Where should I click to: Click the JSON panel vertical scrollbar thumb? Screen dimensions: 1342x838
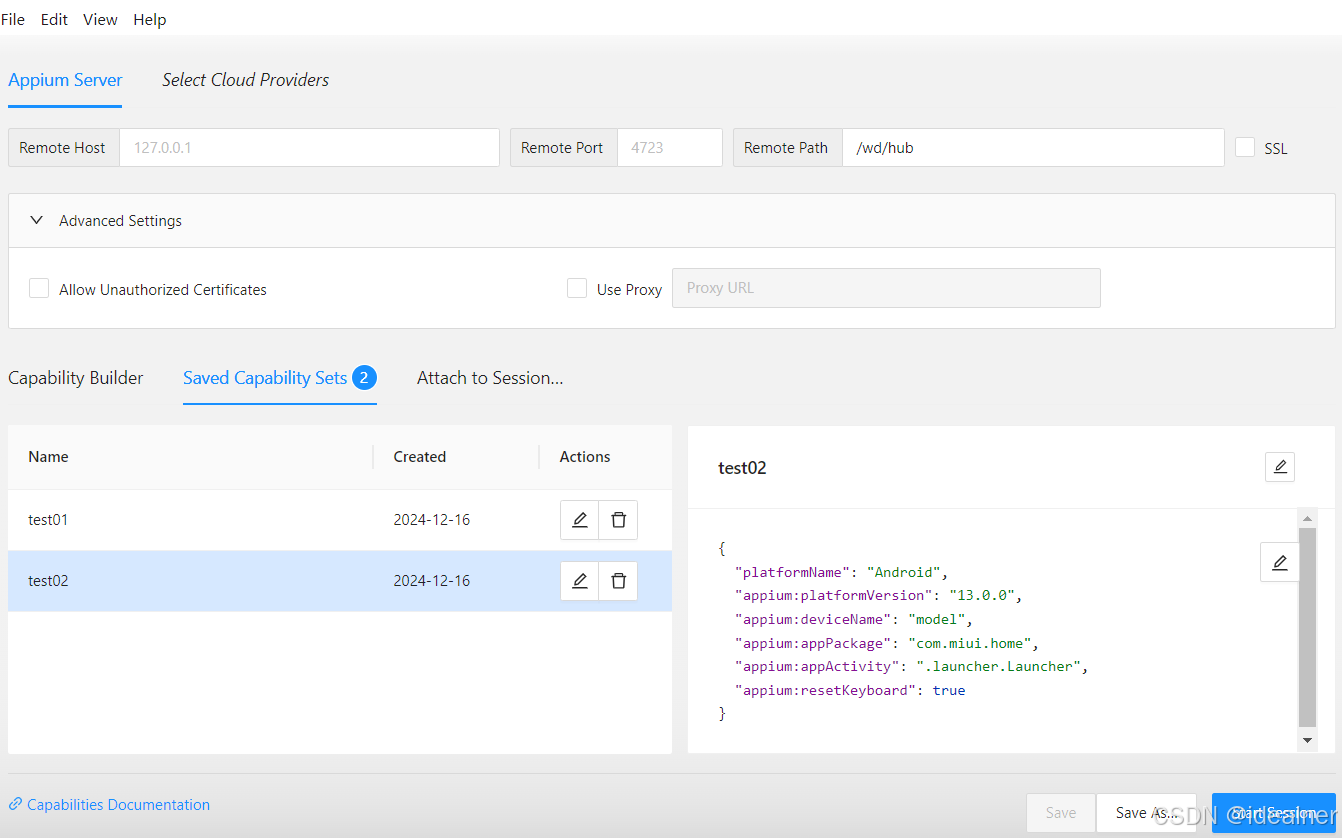[1307, 627]
